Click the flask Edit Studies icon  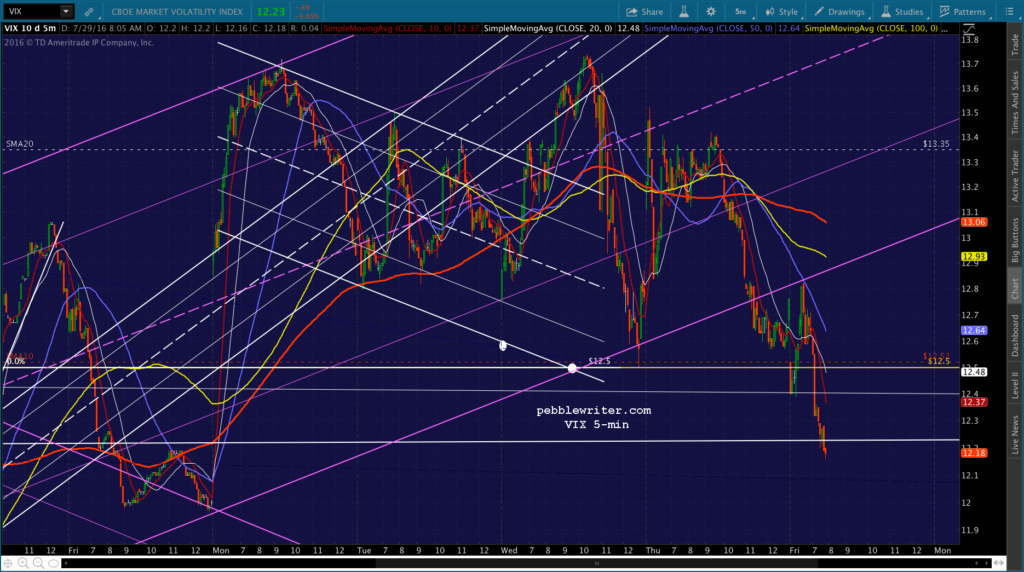(x=684, y=12)
